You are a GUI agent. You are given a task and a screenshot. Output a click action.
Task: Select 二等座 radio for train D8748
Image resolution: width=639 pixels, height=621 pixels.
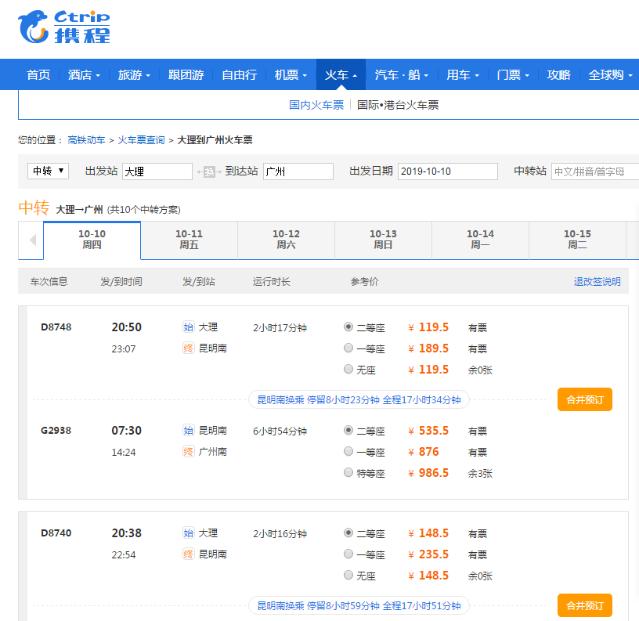348,327
